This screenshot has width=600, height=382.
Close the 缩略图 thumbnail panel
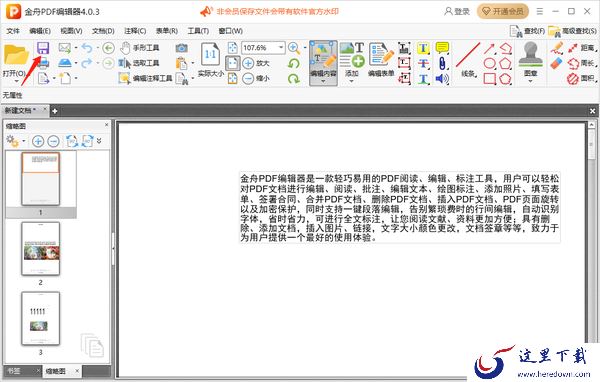106,125
